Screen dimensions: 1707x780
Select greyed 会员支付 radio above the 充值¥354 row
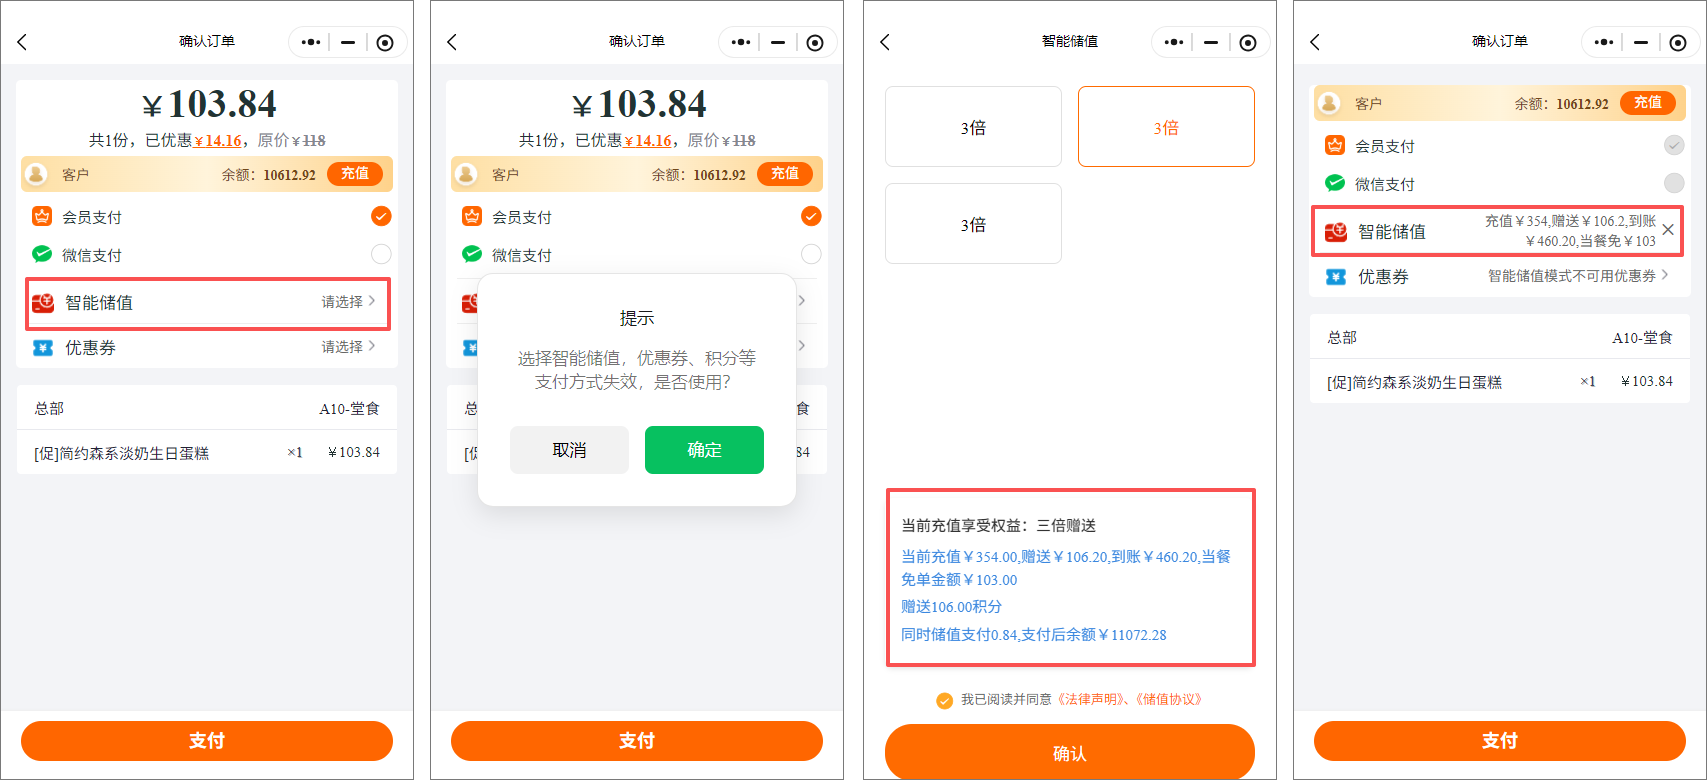1673,146
